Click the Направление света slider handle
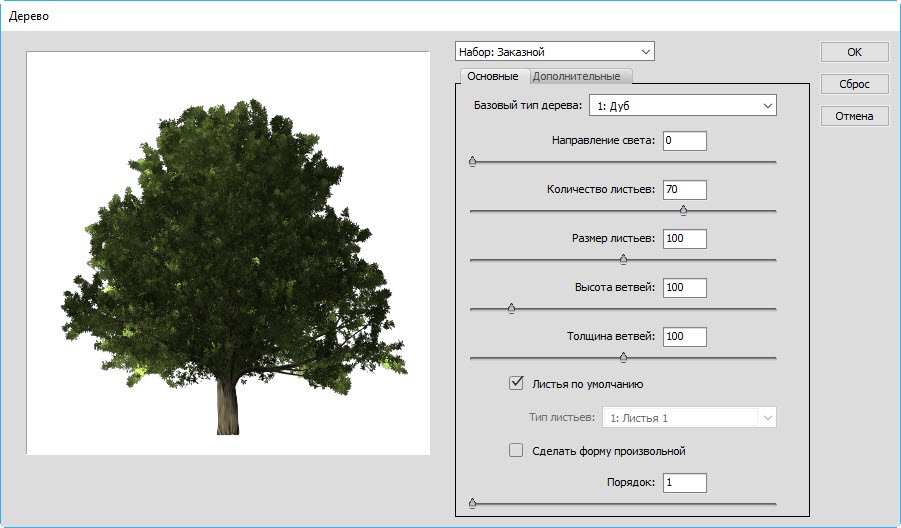This screenshot has width=901, height=528. [x=472, y=161]
